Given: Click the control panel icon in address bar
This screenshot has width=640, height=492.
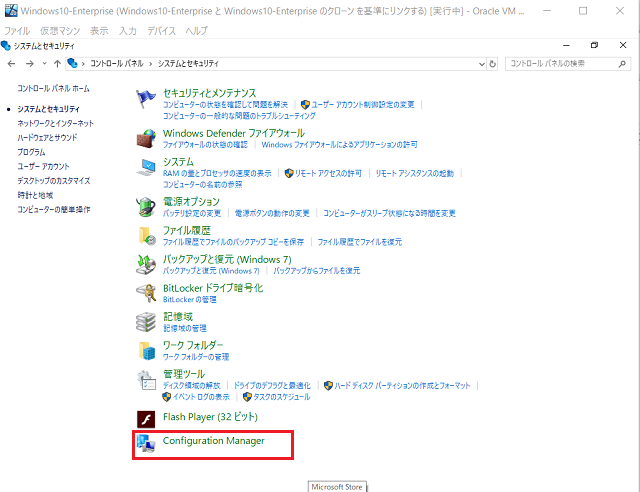Looking at the screenshot, I should click(73, 63).
